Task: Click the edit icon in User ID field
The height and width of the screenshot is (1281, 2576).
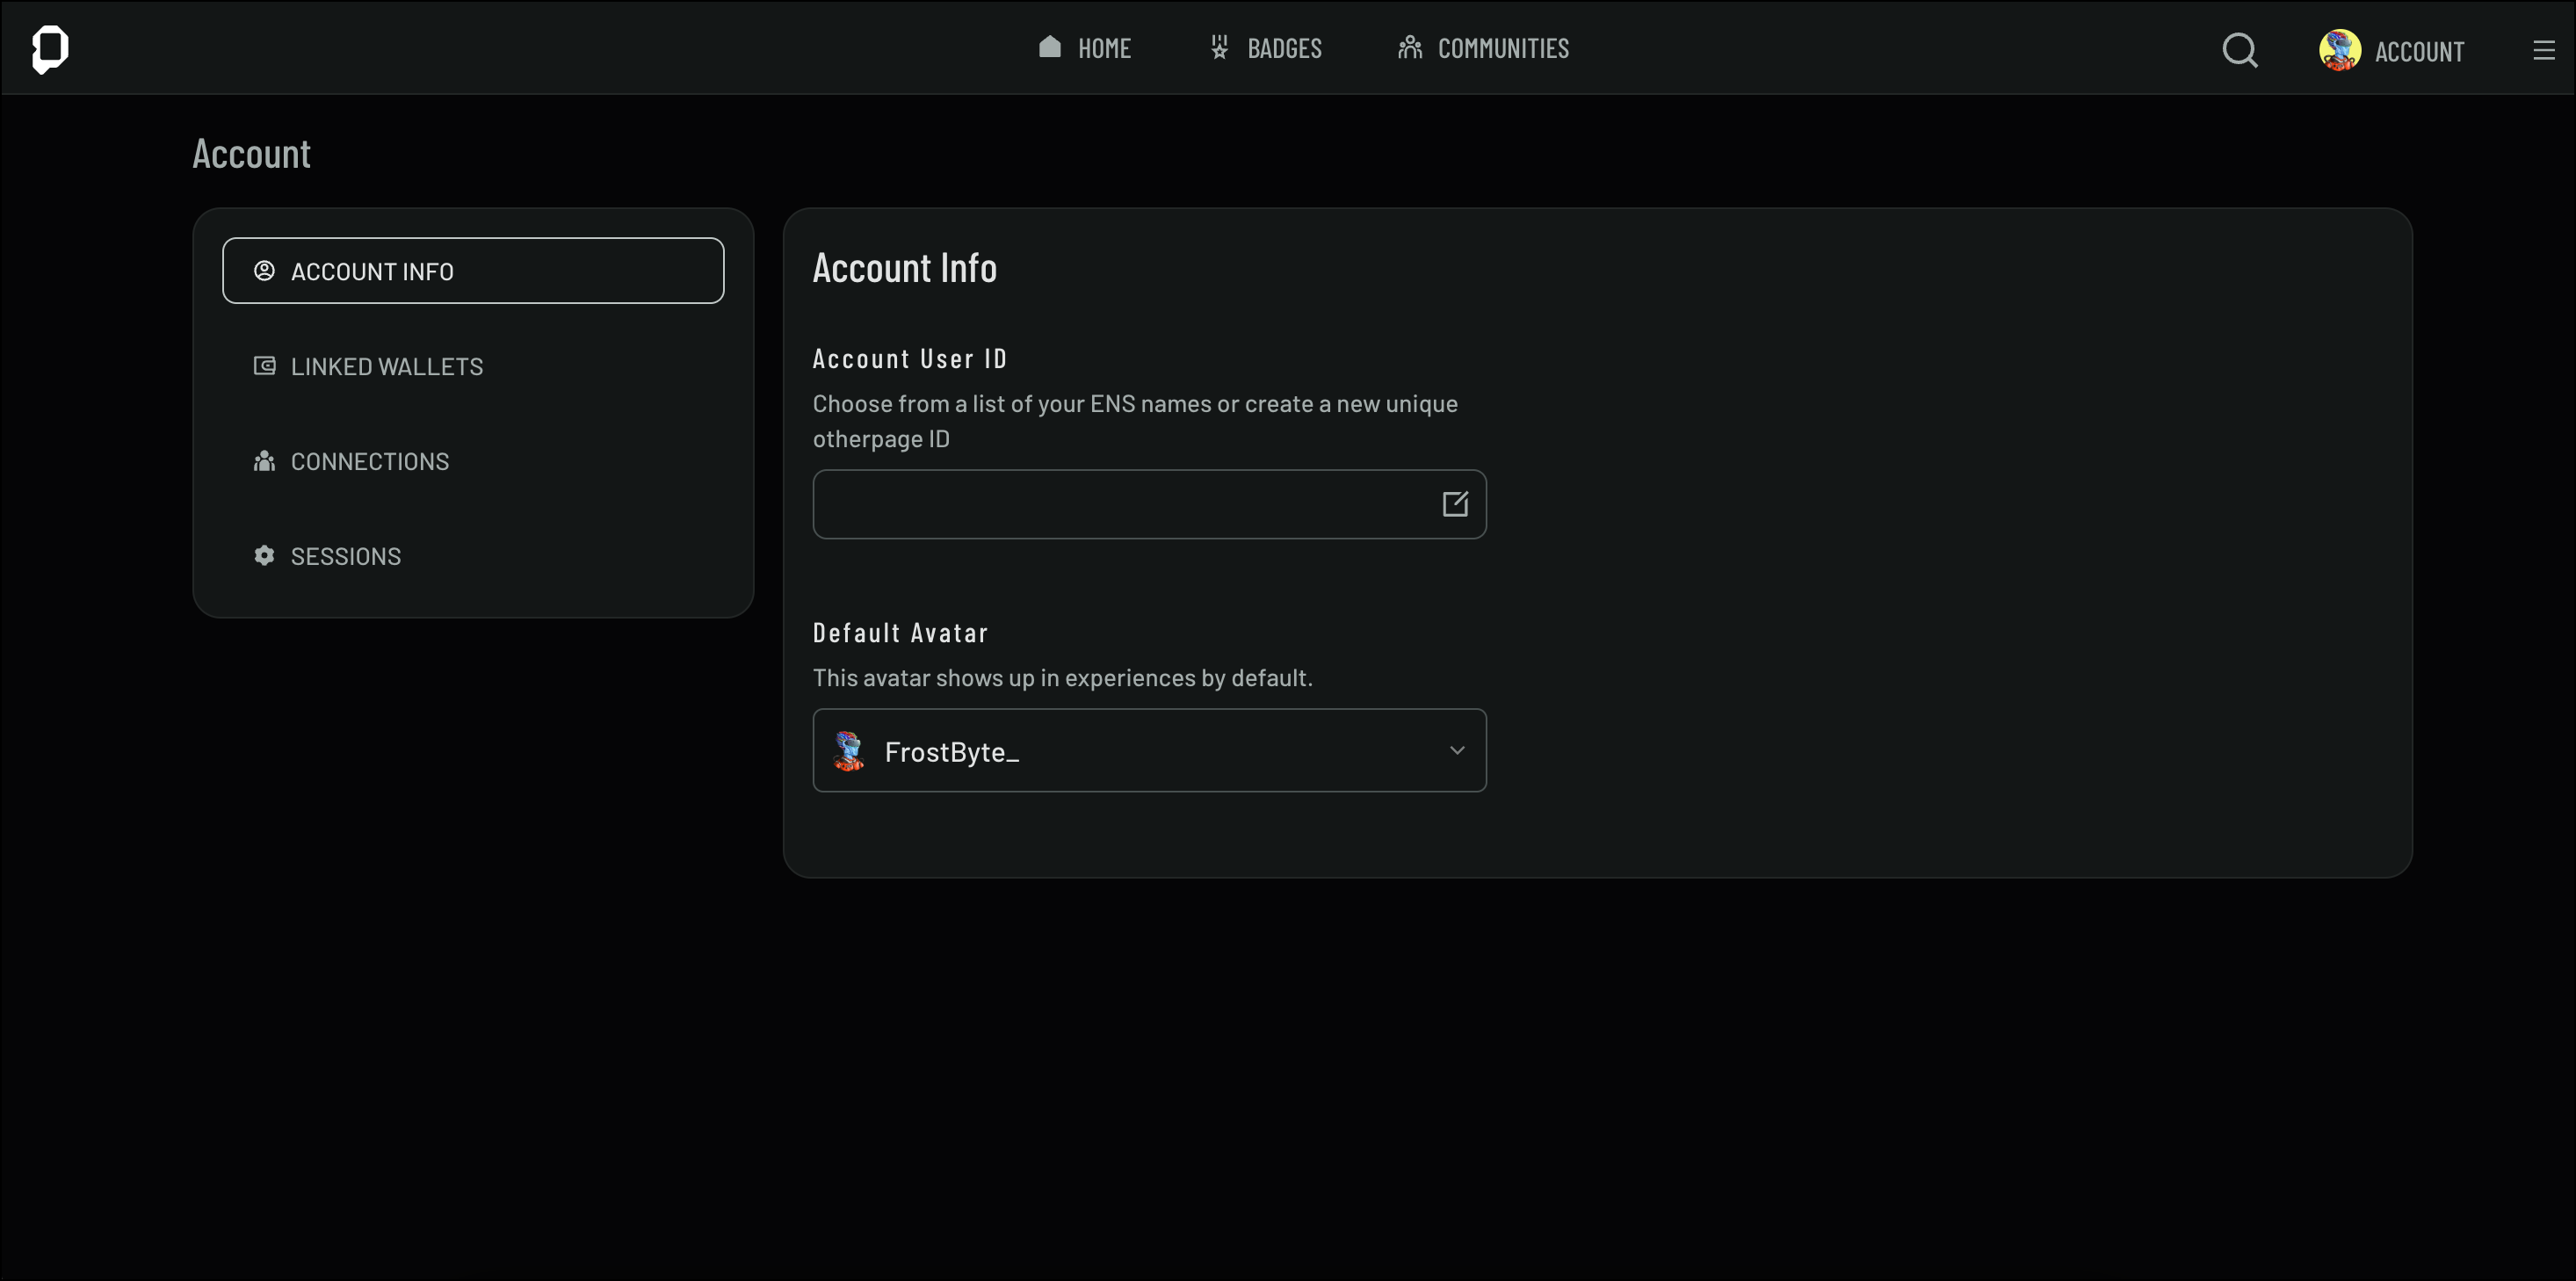Action: click(x=1454, y=504)
